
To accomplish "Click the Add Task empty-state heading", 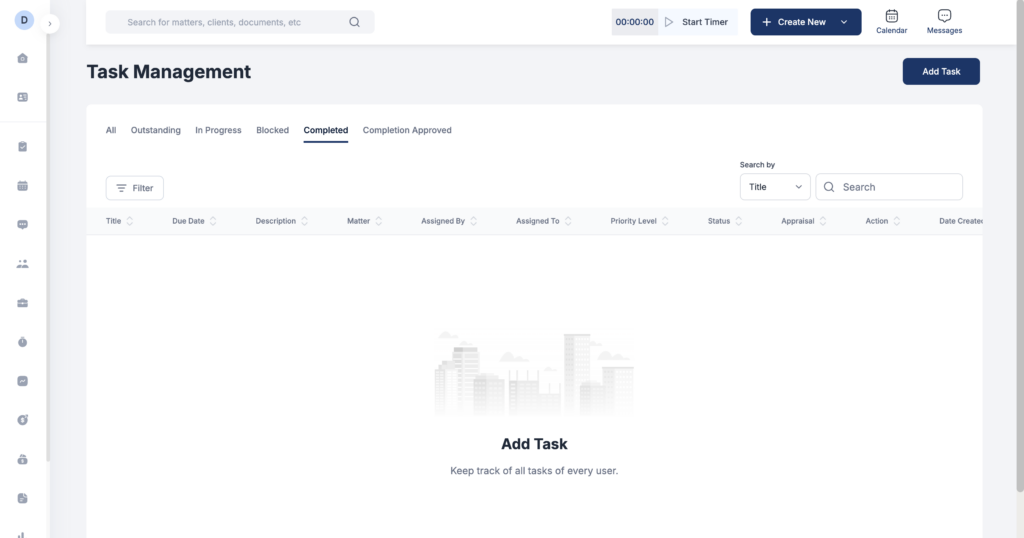I will [x=534, y=444].
